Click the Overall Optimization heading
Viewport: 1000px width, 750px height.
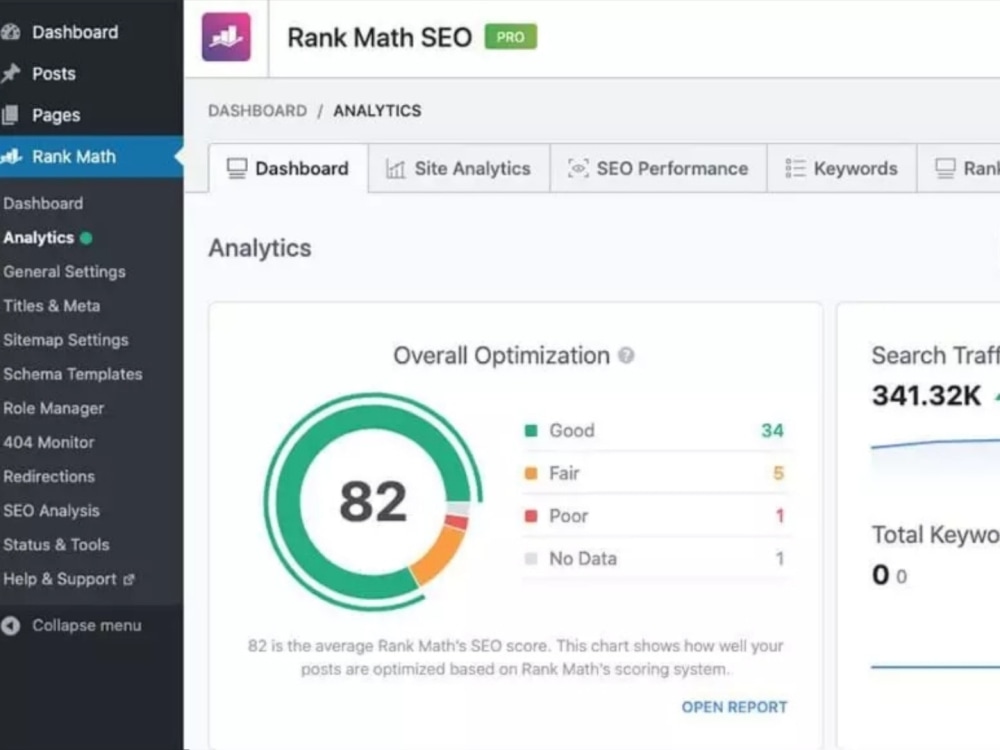501,356
